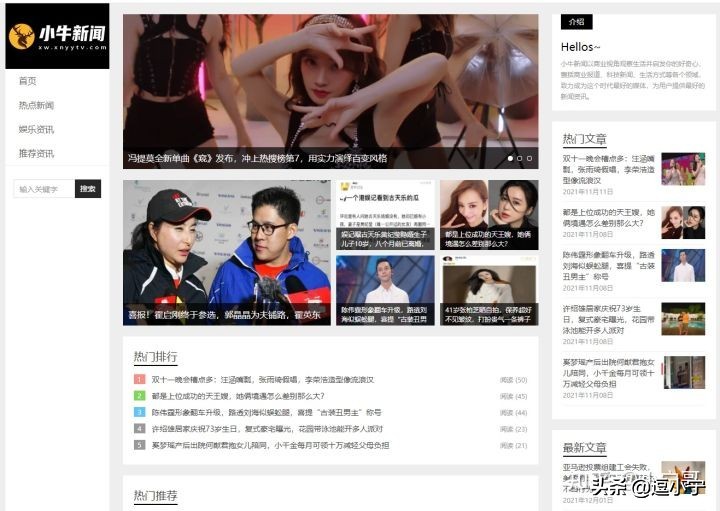Click the main carousel banner image

point(331,91)
